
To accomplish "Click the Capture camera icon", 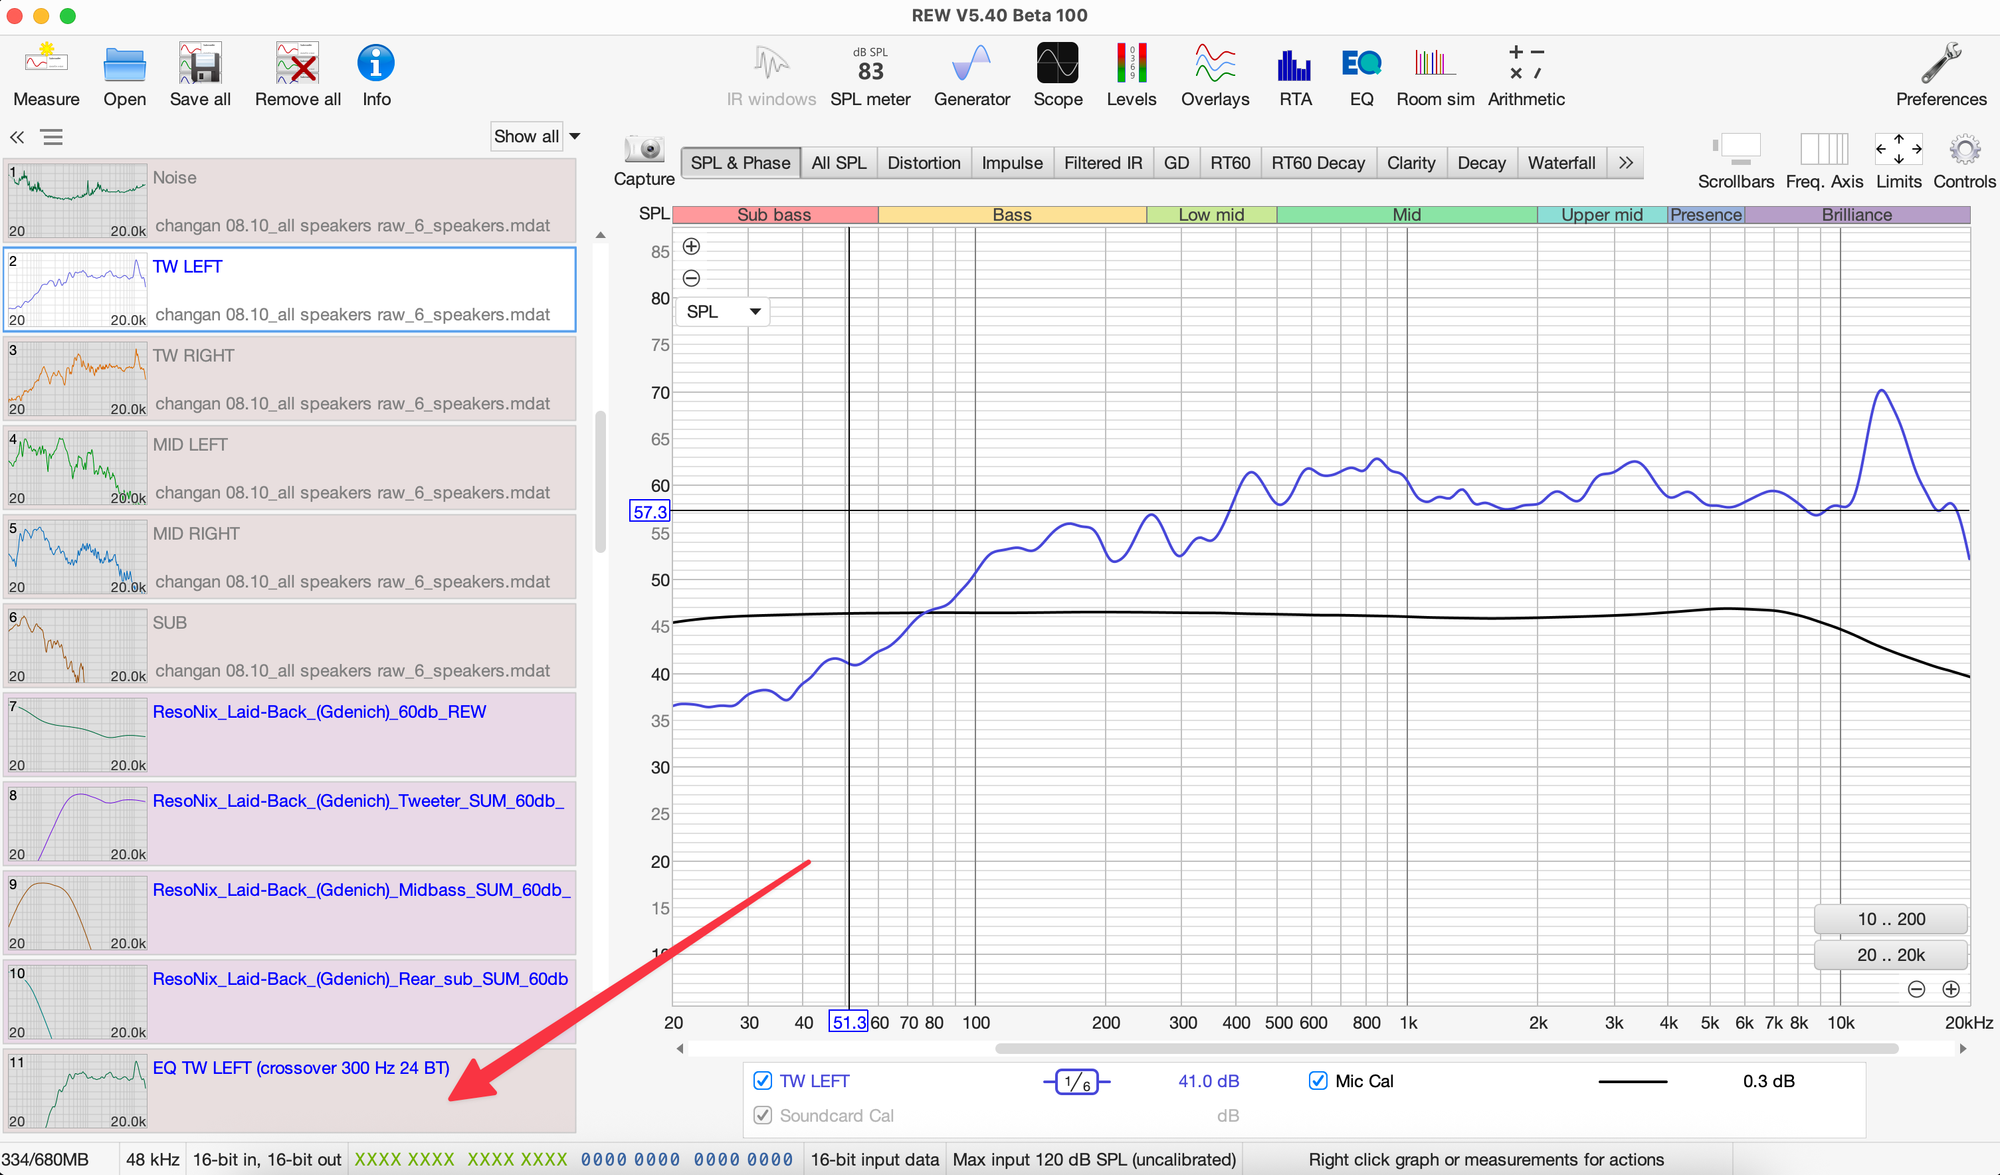I will (x=644, y=150).
